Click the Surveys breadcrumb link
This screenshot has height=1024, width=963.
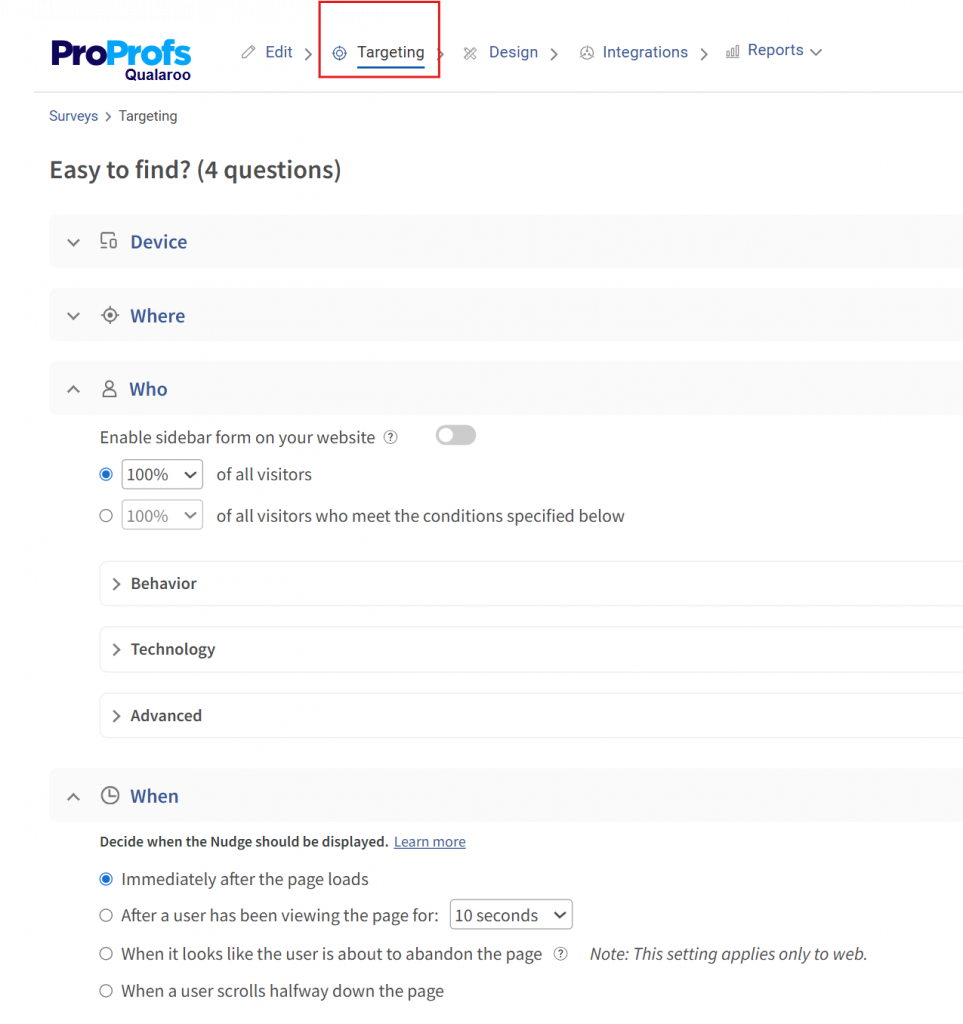pos(73,116)
